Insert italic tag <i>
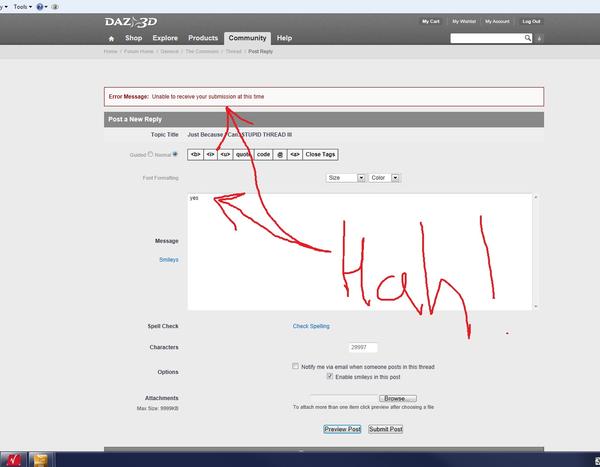 point(210,155)
